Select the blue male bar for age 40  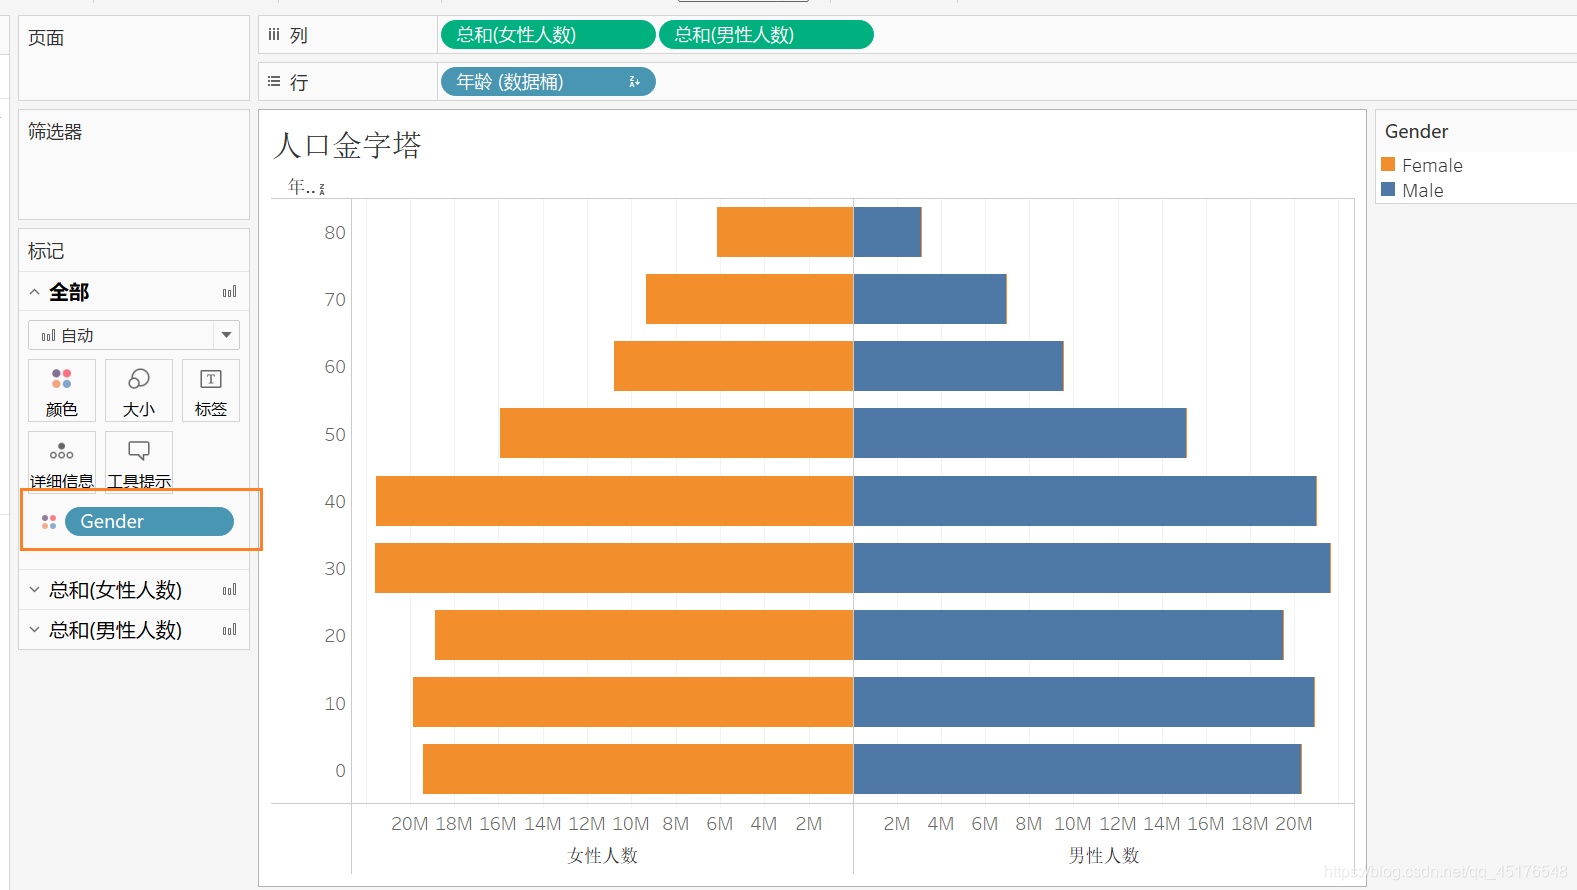[1085, 501]
